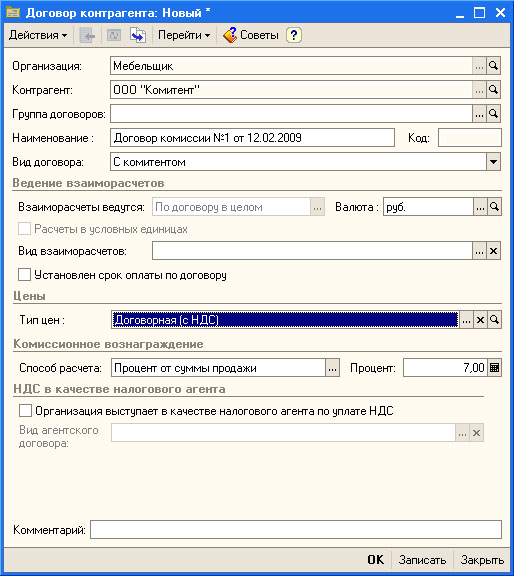Screen dimensions: 514x576
Task: Click the magnifier icon next to Контрагент
Action: click(493, 90)
